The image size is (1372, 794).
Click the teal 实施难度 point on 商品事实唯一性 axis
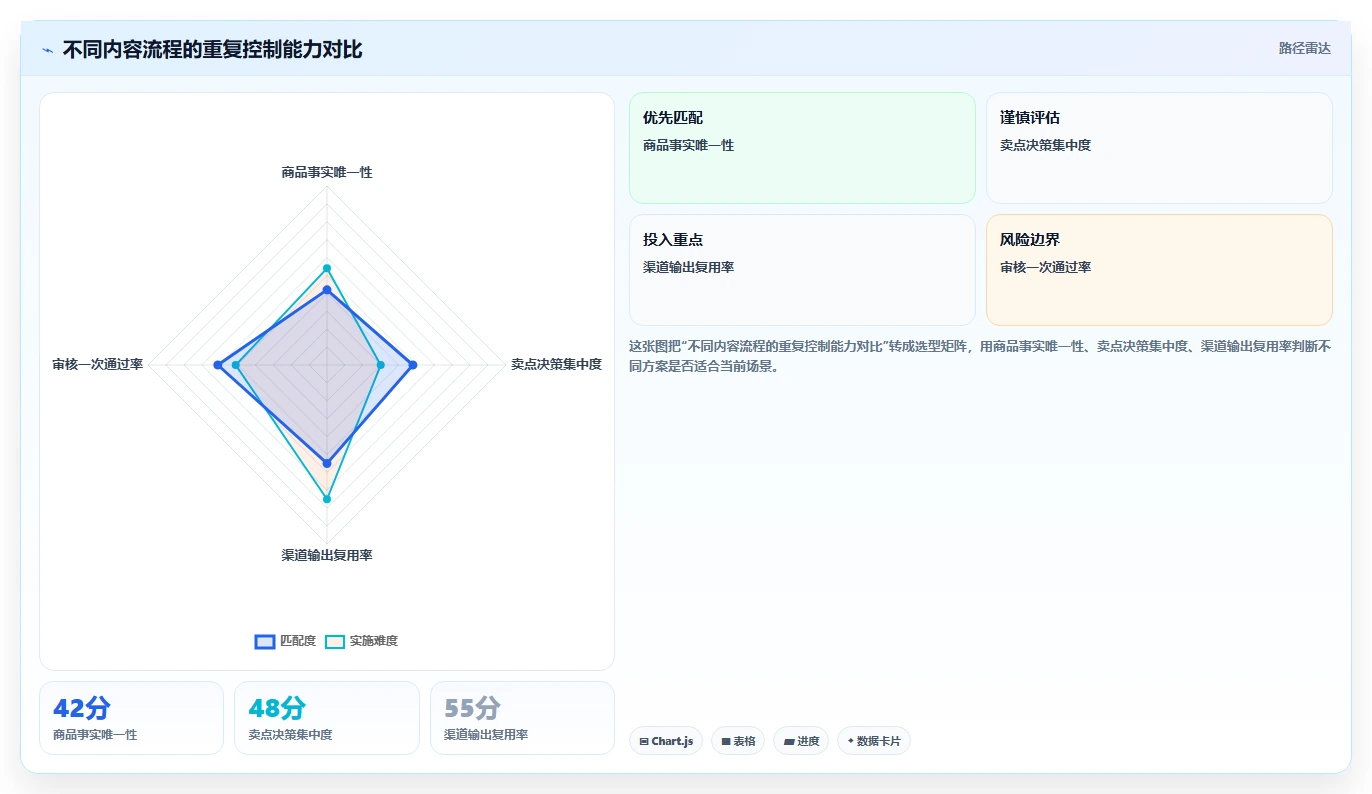pos(327,268)
